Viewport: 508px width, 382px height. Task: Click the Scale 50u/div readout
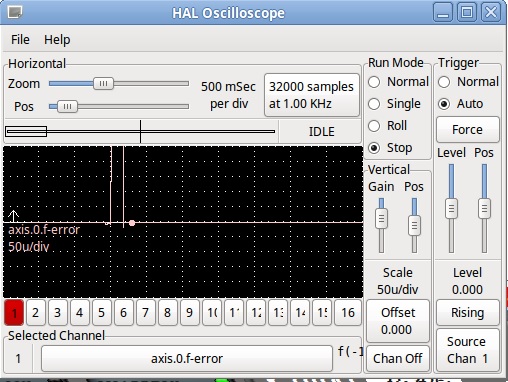click(398, 281)
